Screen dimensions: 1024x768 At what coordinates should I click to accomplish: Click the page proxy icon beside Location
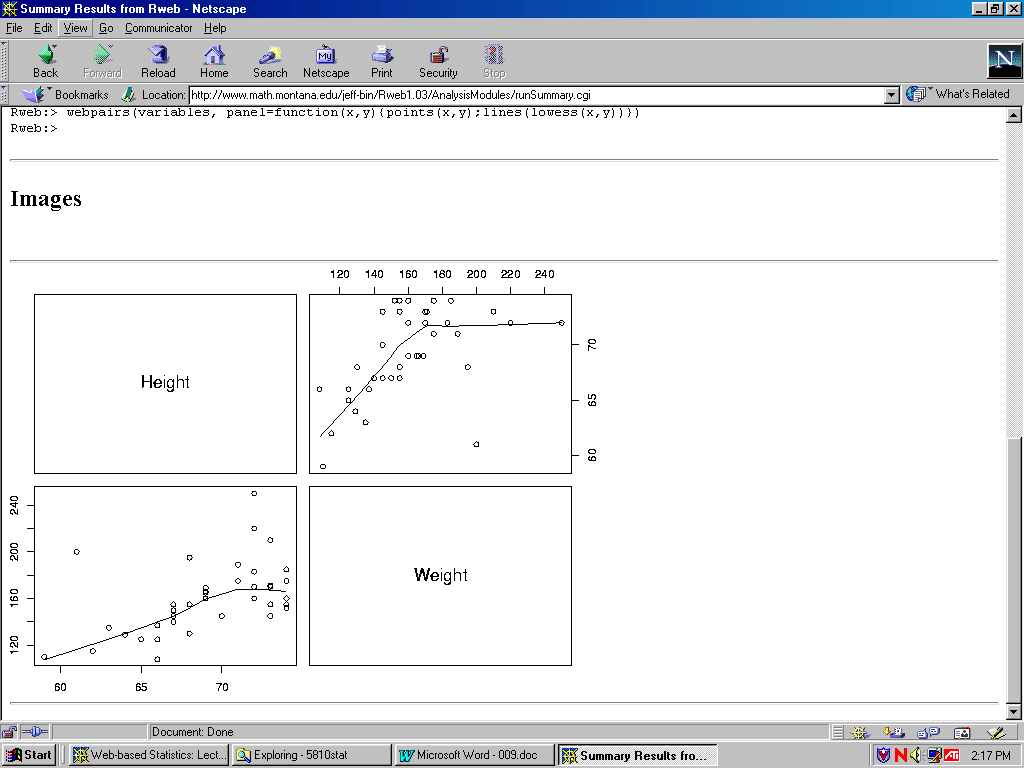pyautogui.click(x=128, y=95)
